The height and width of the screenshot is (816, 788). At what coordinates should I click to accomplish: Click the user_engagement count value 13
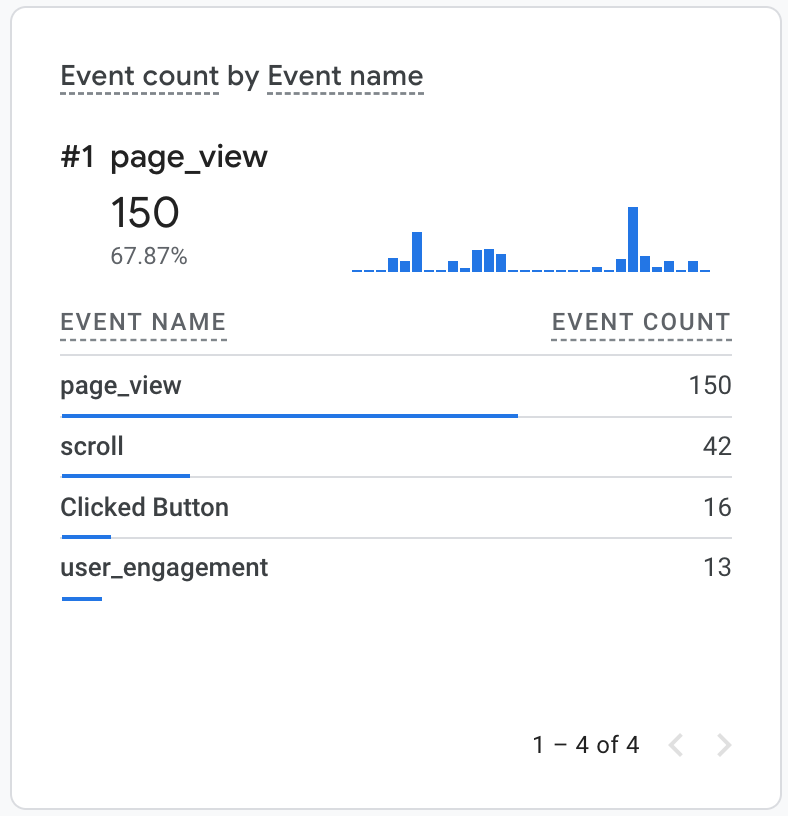717,567
